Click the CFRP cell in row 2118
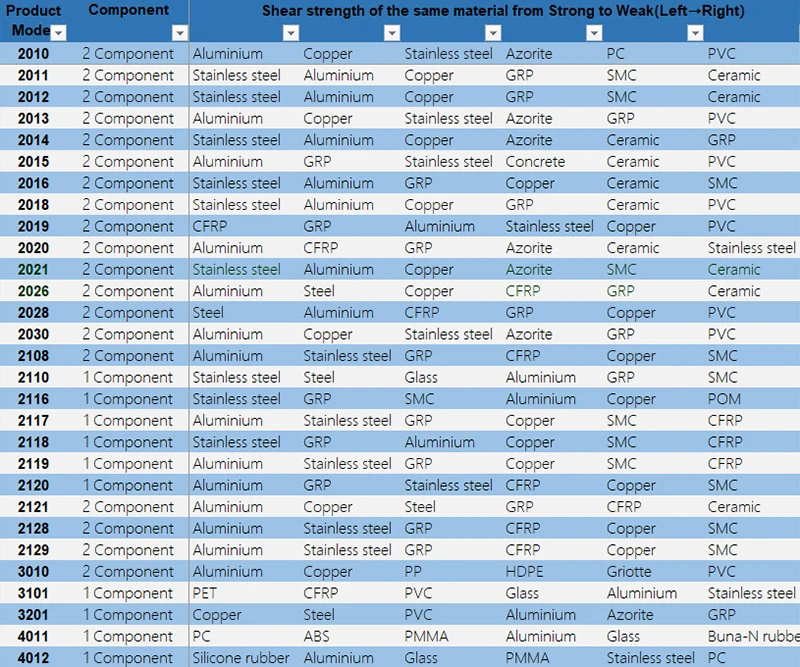 pos(725,442)
